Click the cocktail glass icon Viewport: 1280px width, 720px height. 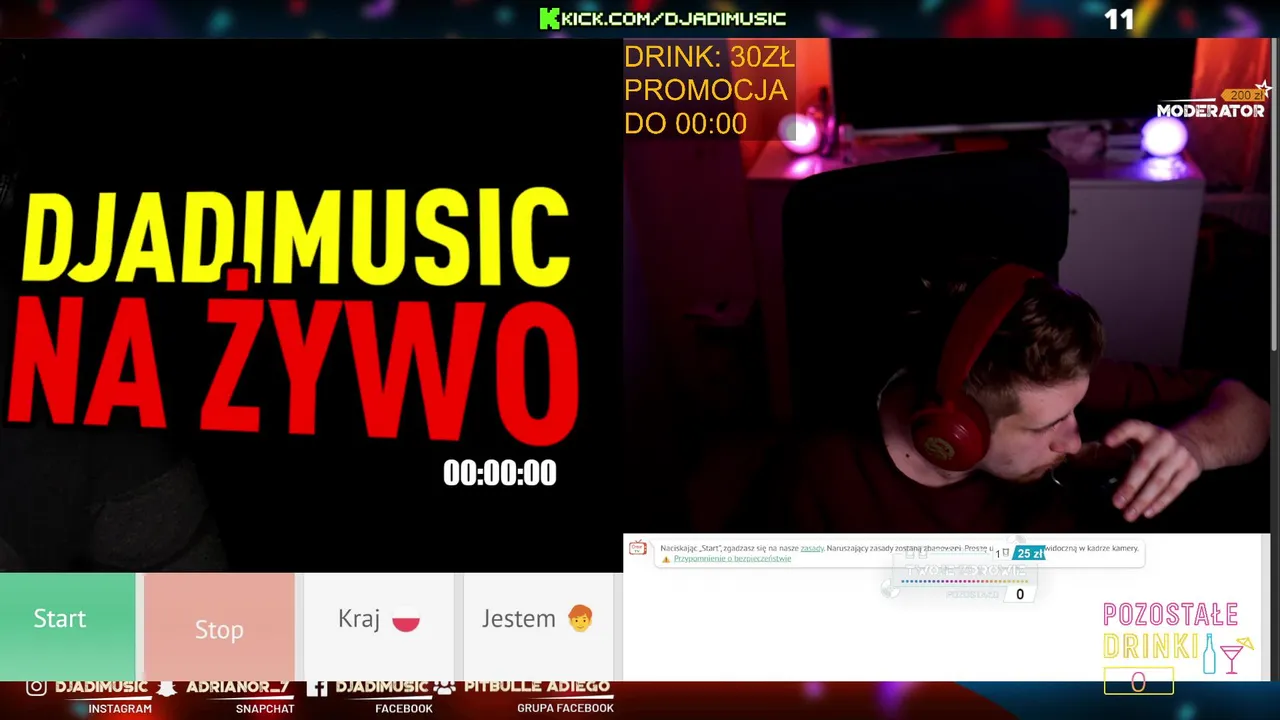click(1236, 654)
